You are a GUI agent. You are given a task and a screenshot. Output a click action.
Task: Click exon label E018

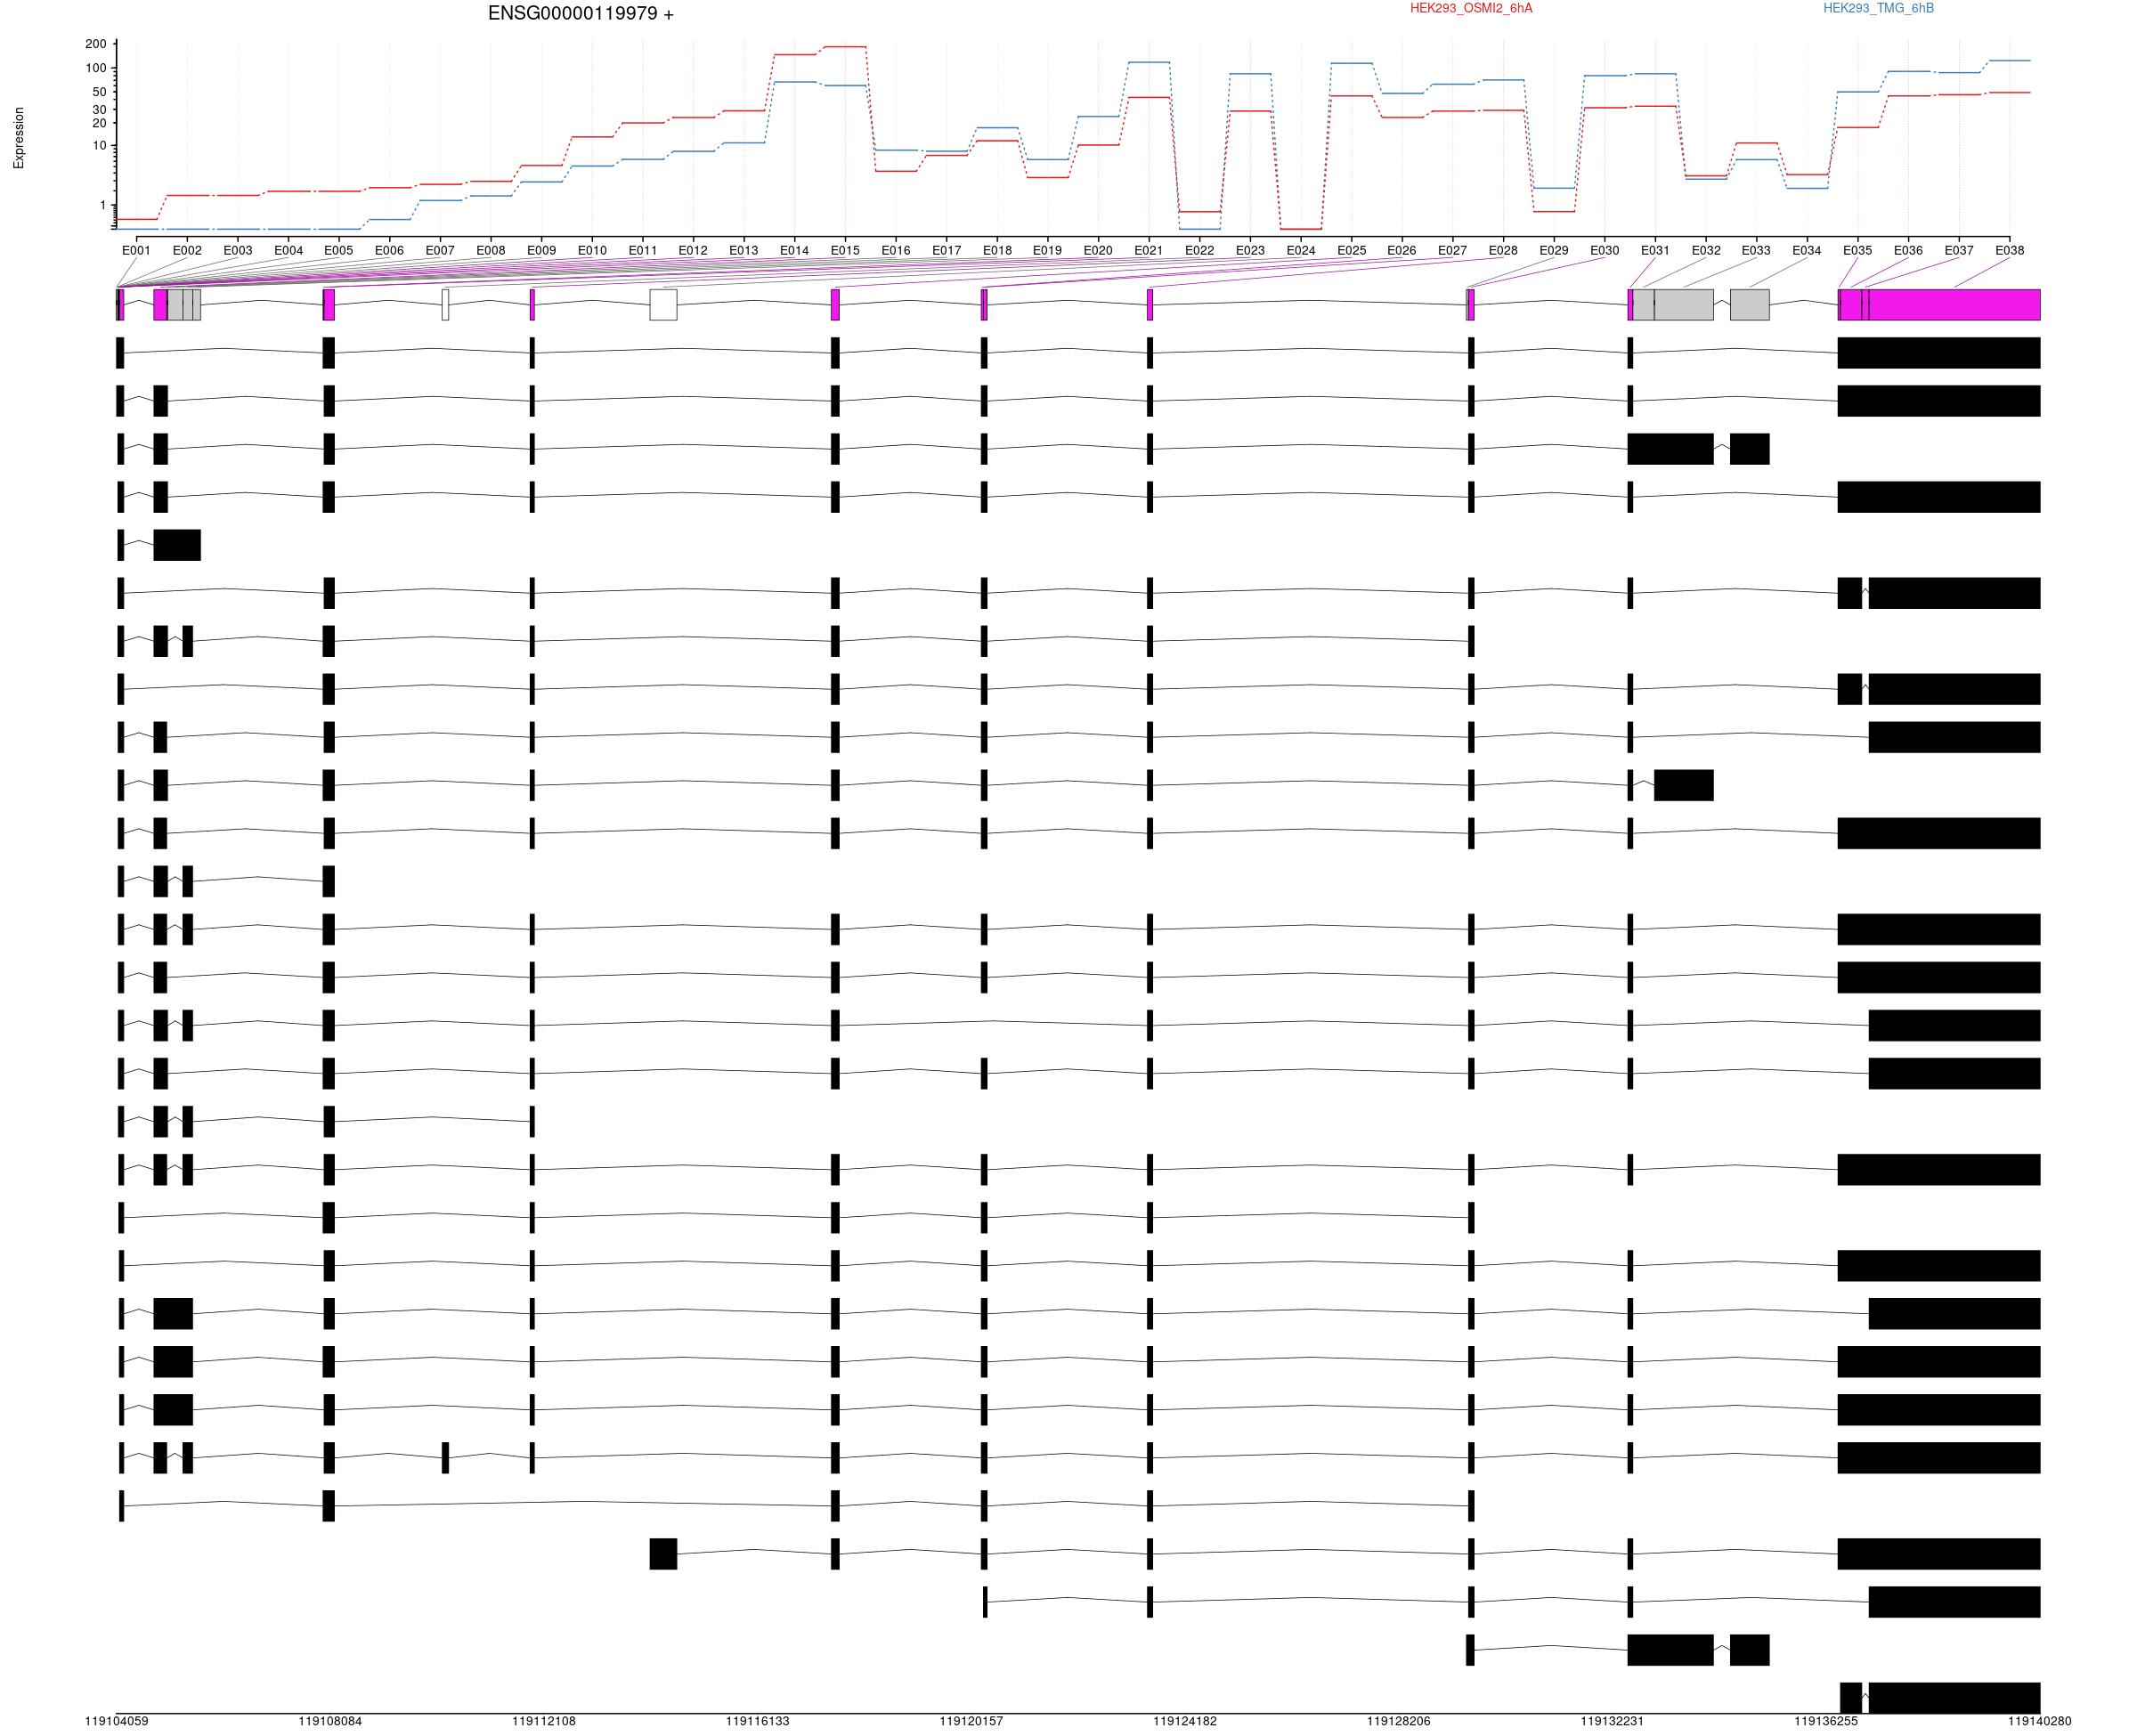[x=997, y=251]
